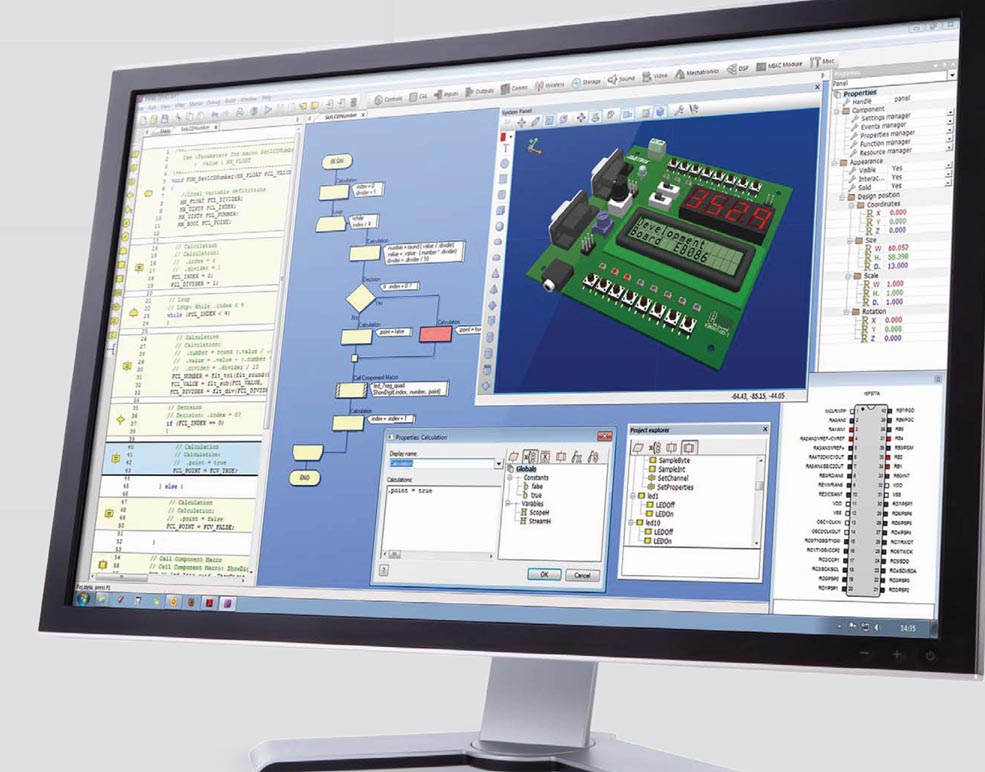Collapse the Rotation group in Properties pane
Viewport: 985px width, 772px height.
click(847, 312)
